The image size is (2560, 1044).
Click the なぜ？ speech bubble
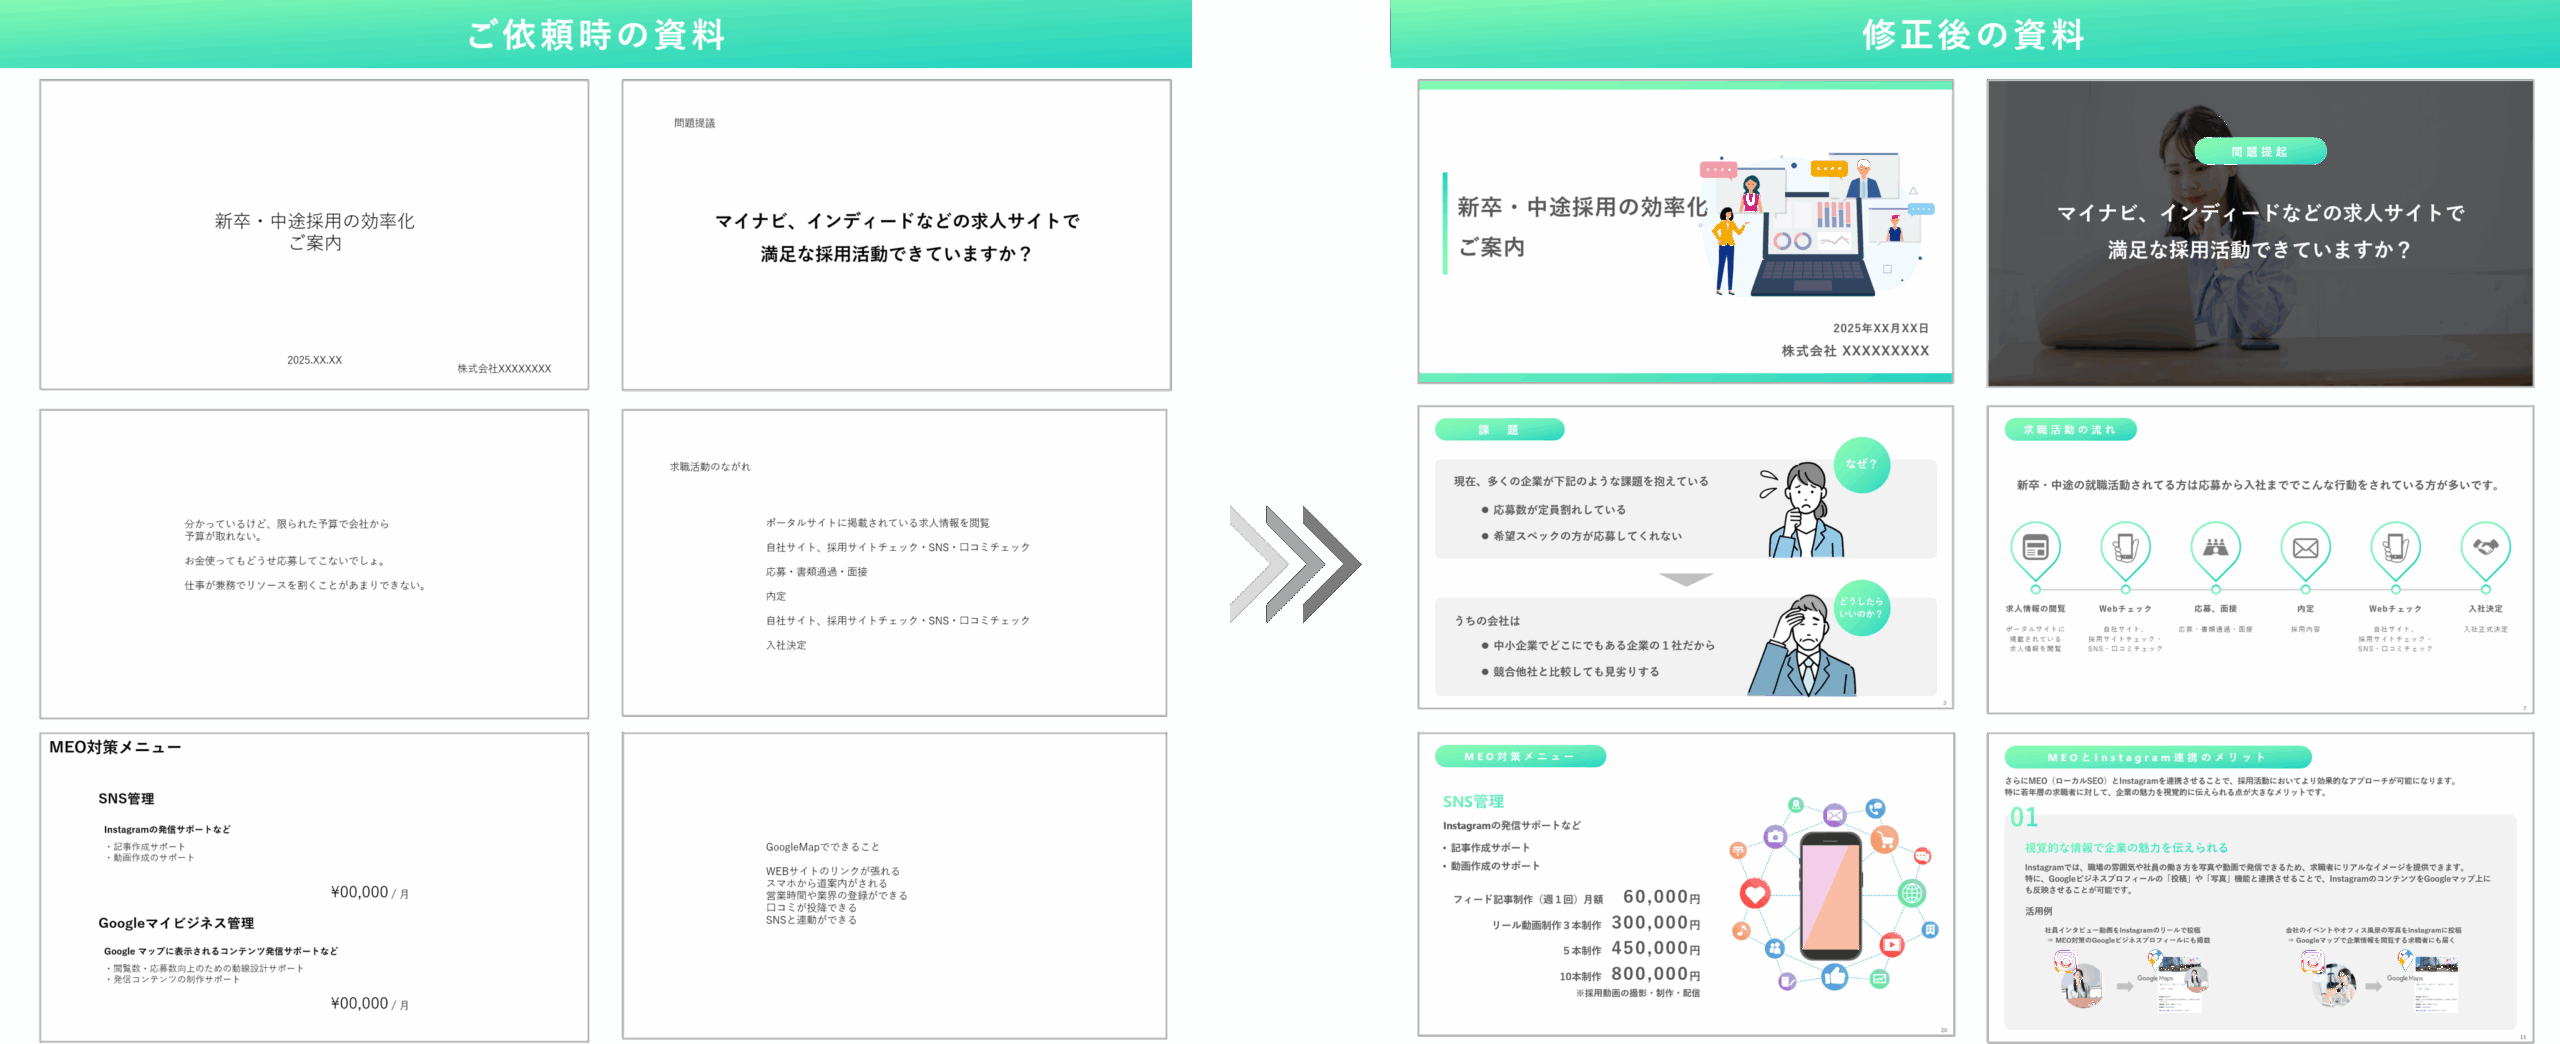click(1861, 465)
